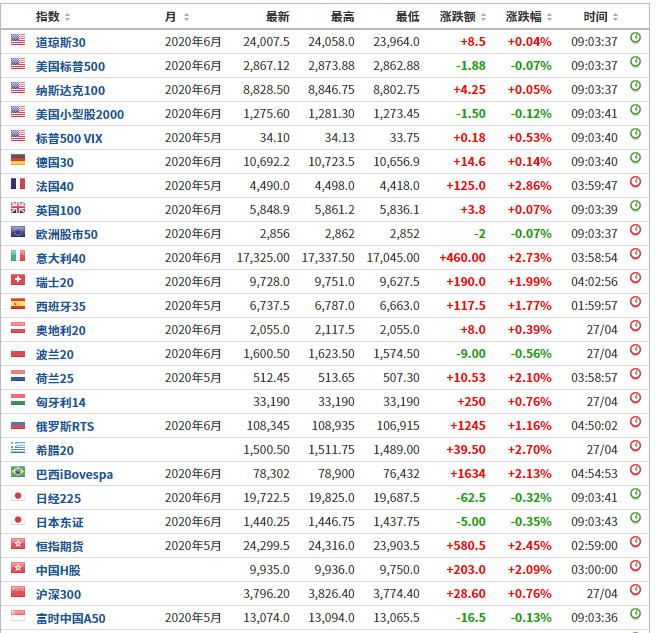Click the US flag next to 道琼斯30

click(x=18, y=39)
